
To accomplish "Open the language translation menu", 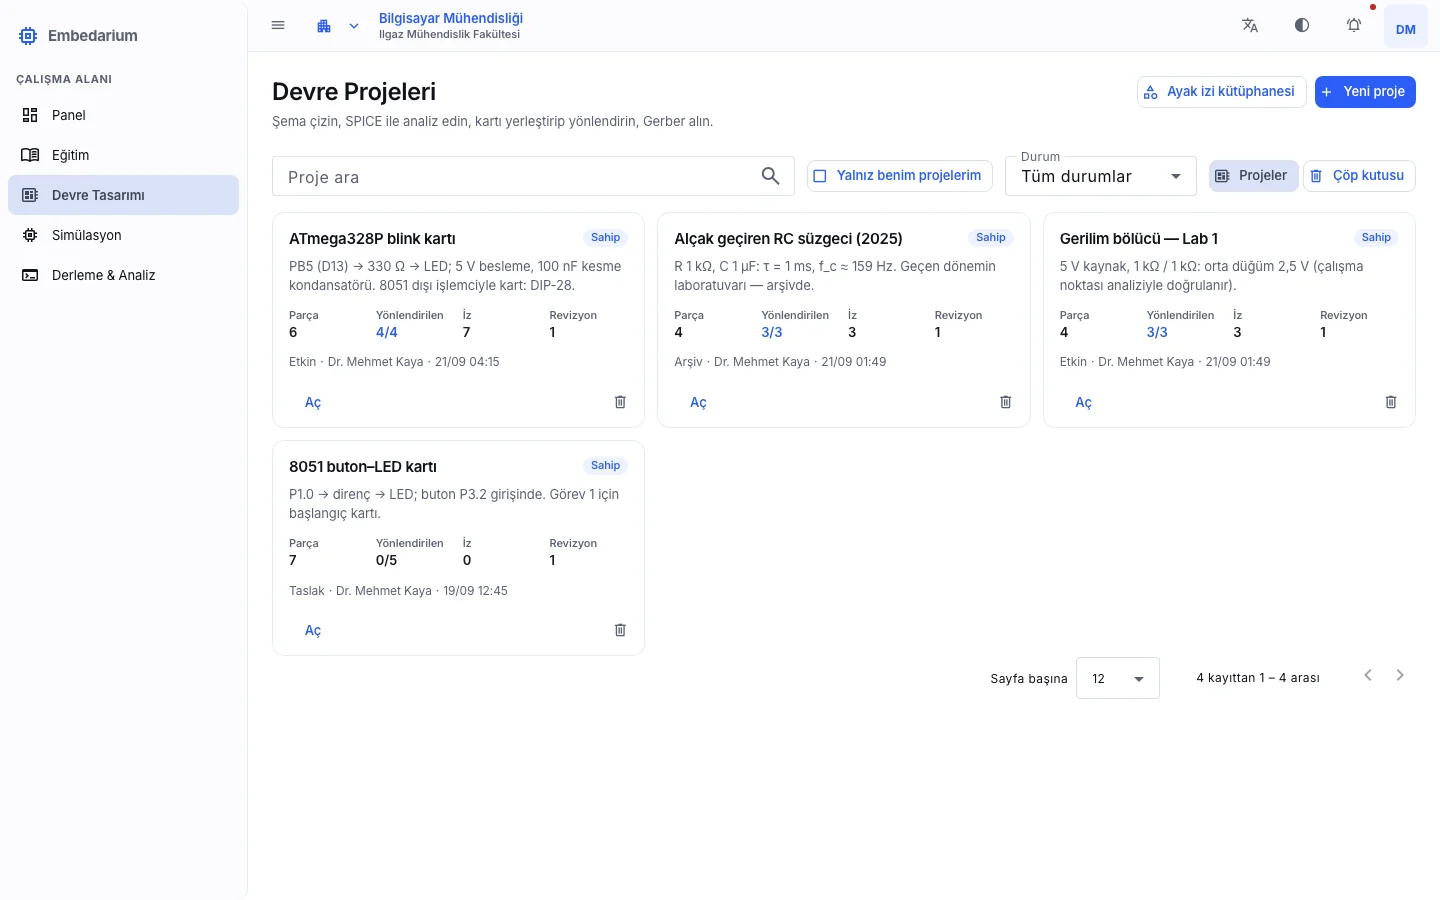I will tap(1250, 26).
